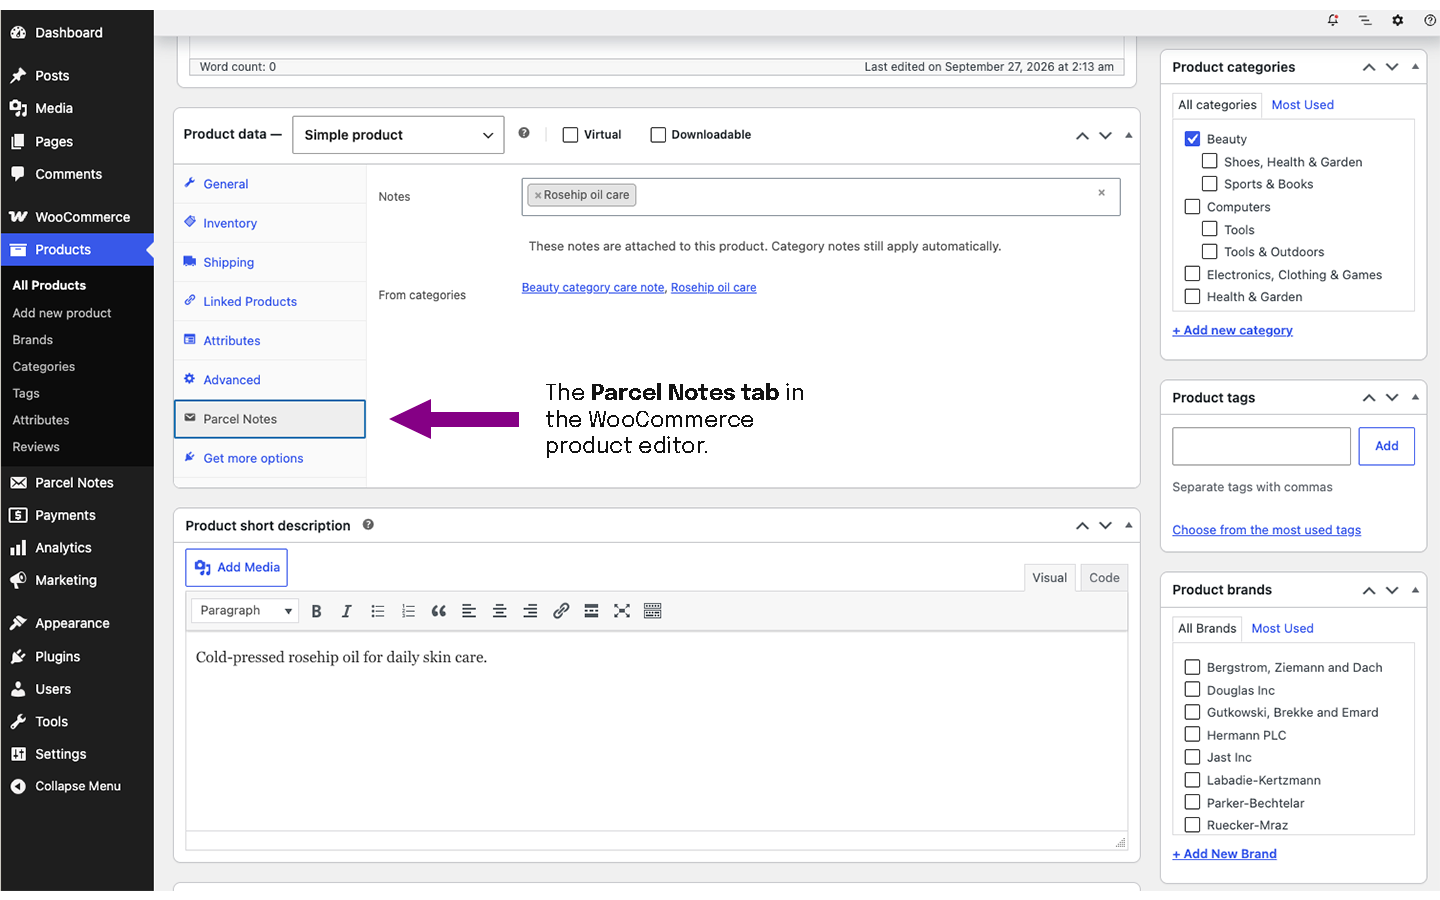The width and height of the screenshot is (1440, 900).
Task: Focus the product tags input field
Action: (1261, 446)
